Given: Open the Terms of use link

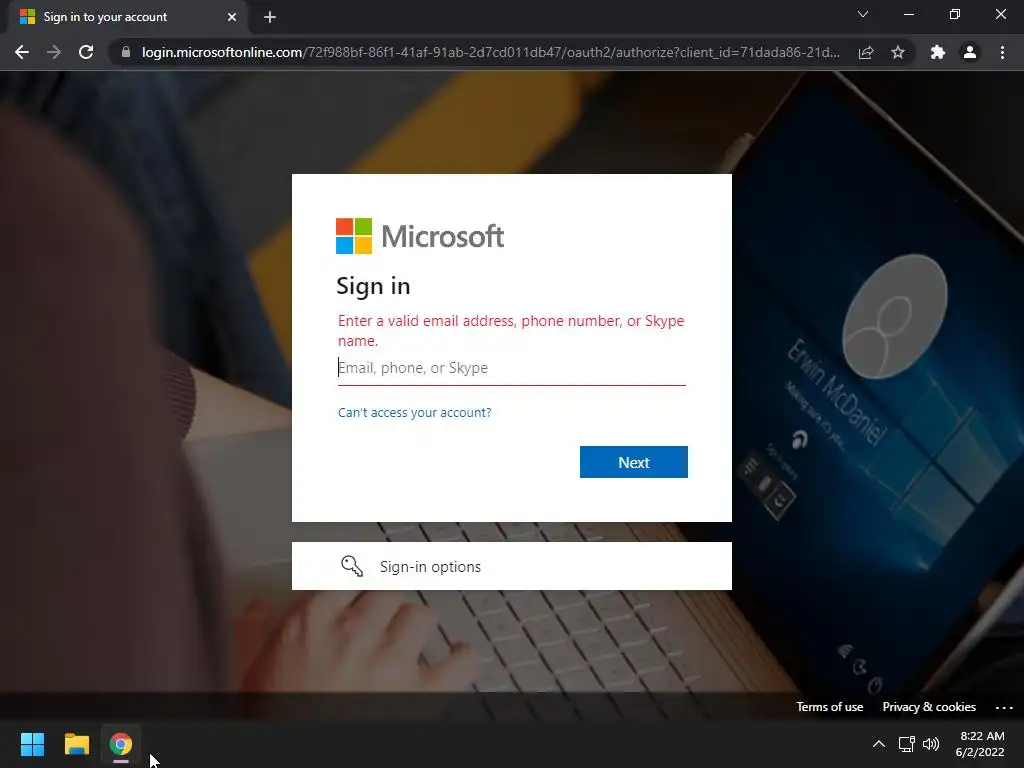Looking at the screenshot, I should click(829, 707).
